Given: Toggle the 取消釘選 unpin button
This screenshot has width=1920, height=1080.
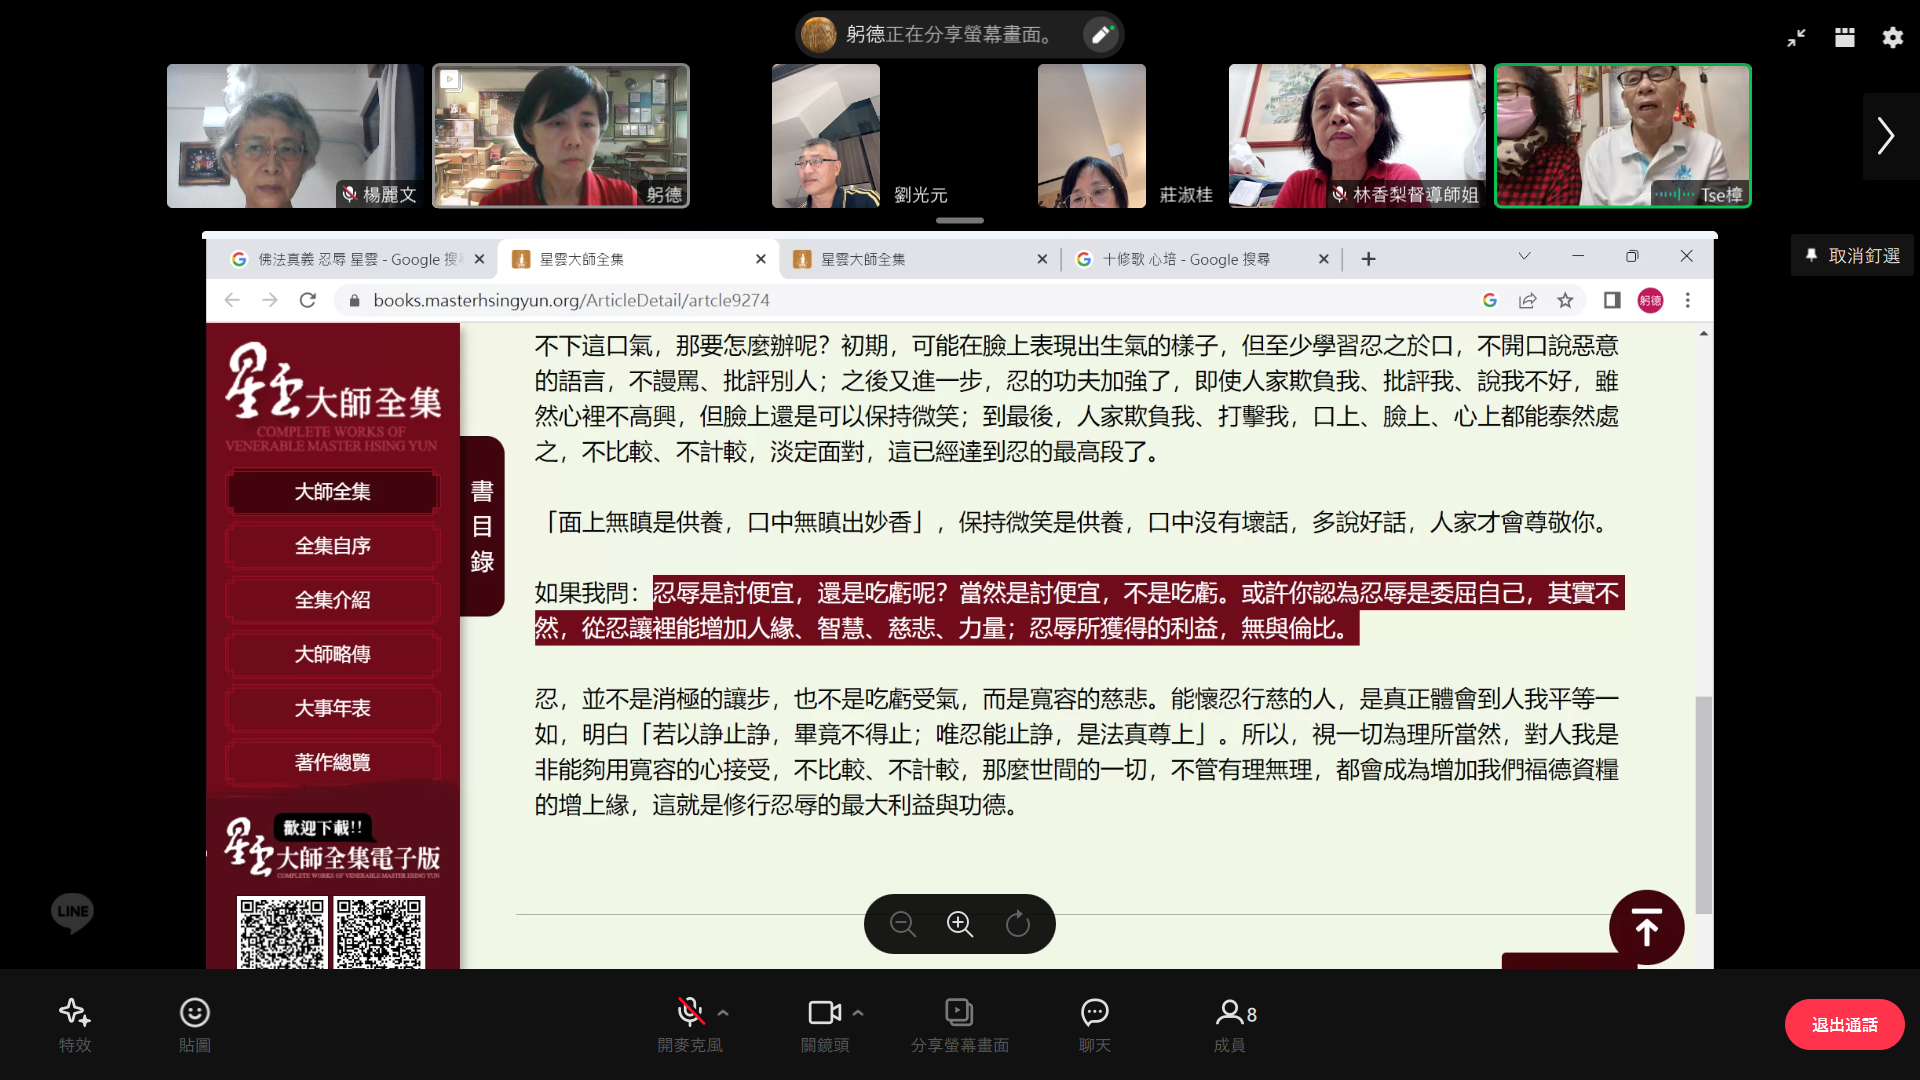Looking at the screenshot, I should click(1852, 256).
